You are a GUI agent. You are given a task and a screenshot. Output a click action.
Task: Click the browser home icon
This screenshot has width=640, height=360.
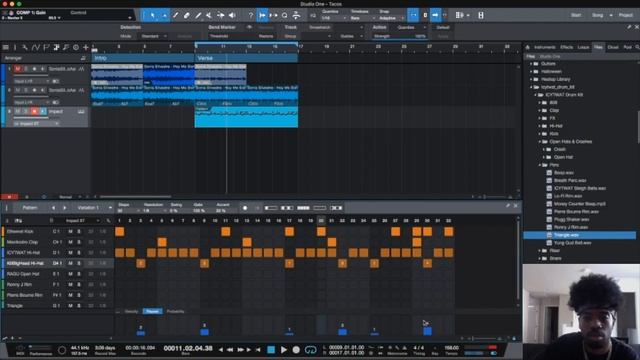pos(528,47)
